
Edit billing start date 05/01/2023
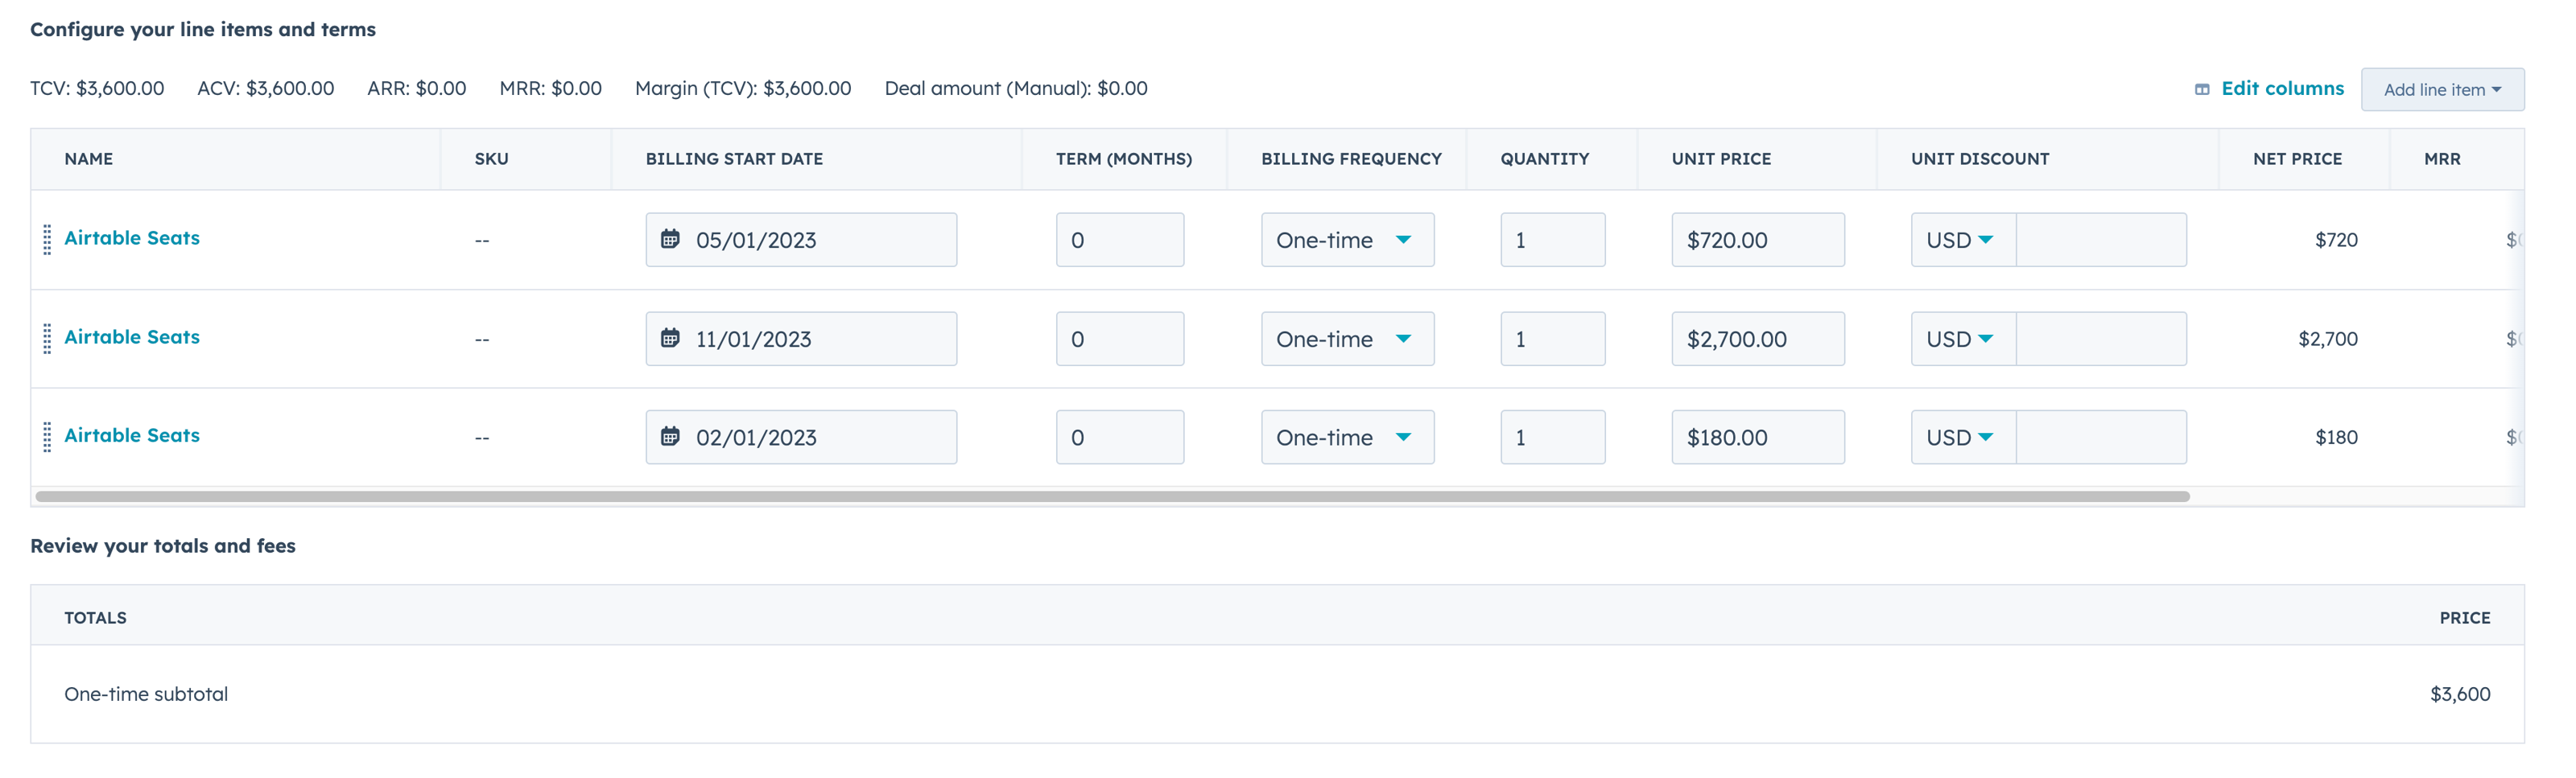pyautogui.click(x=801, y=240)
